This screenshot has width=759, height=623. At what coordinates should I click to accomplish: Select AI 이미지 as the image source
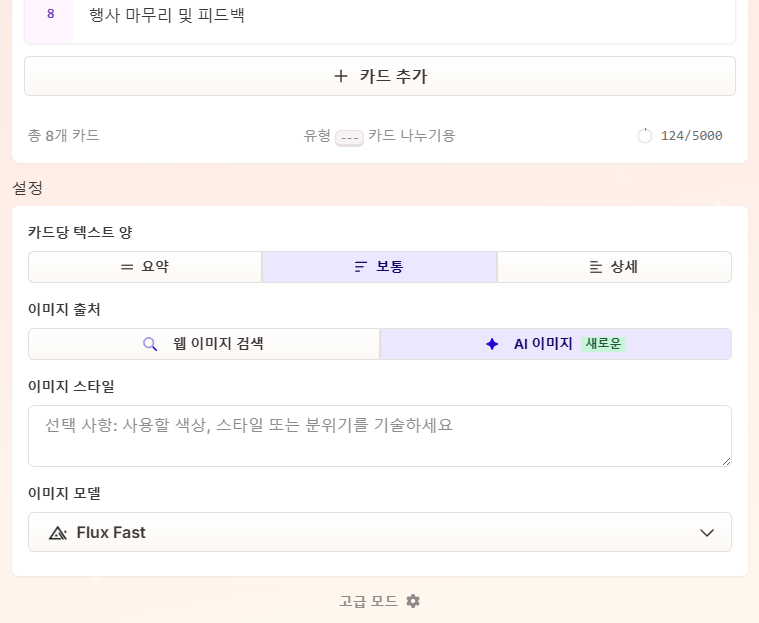555,344
